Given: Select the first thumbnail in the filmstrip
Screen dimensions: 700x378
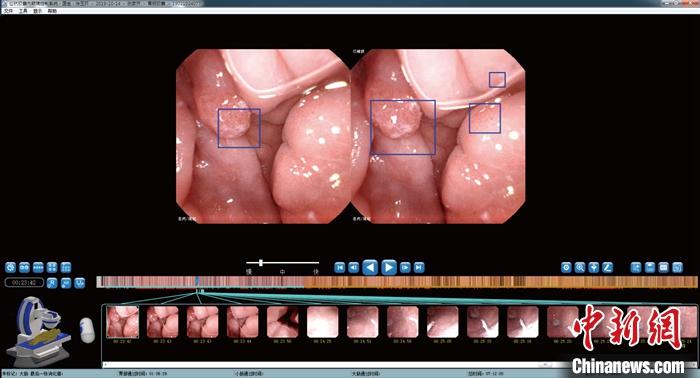Looking at the screenshot, I should [x=122, y=322].
